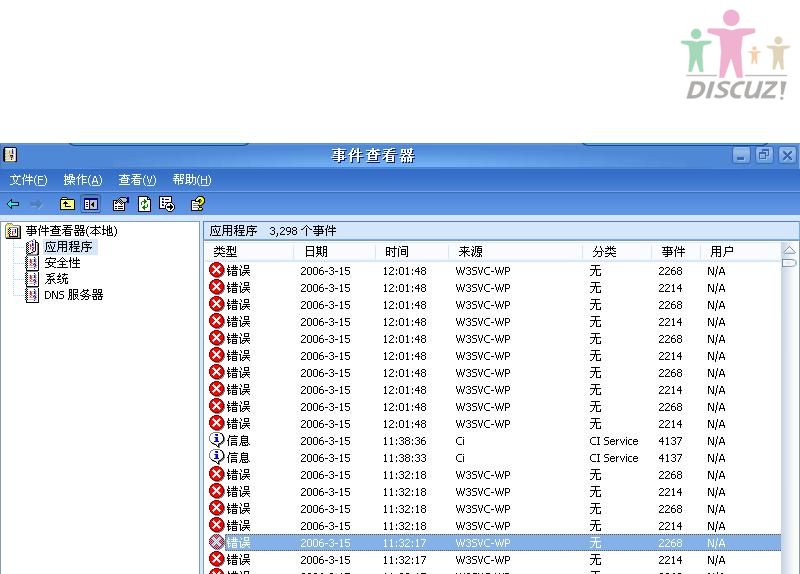Sort by the 时间 column header
This screenshot has width=800, height=574.
pos(412,251)
